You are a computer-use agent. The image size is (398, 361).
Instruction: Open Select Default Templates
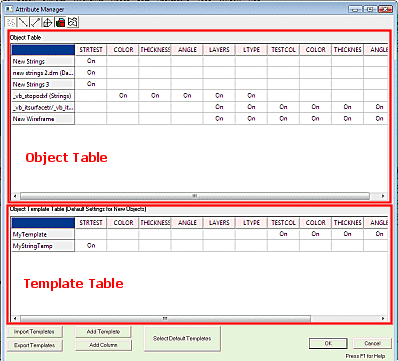pos(182,338)
